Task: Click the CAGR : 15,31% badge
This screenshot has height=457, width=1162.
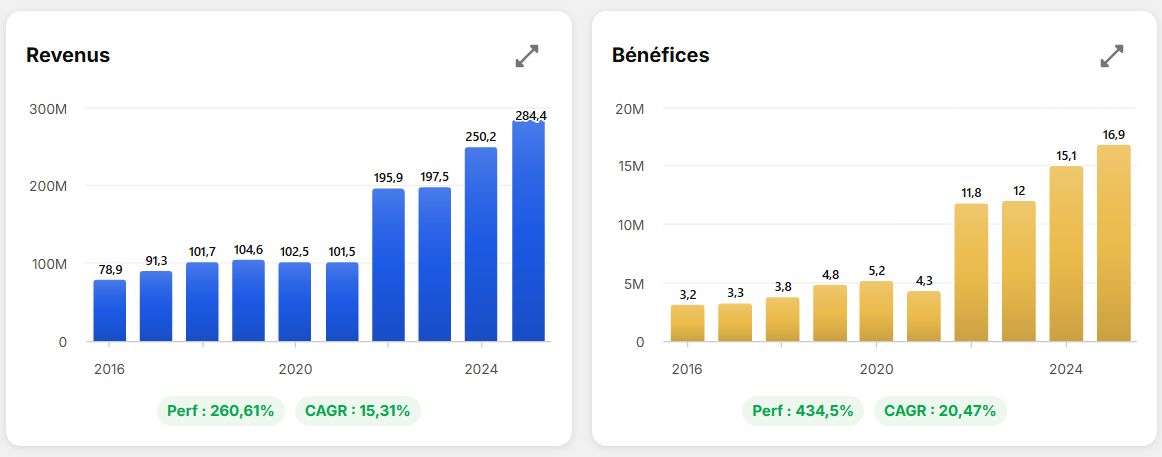Action: (357, 411)
